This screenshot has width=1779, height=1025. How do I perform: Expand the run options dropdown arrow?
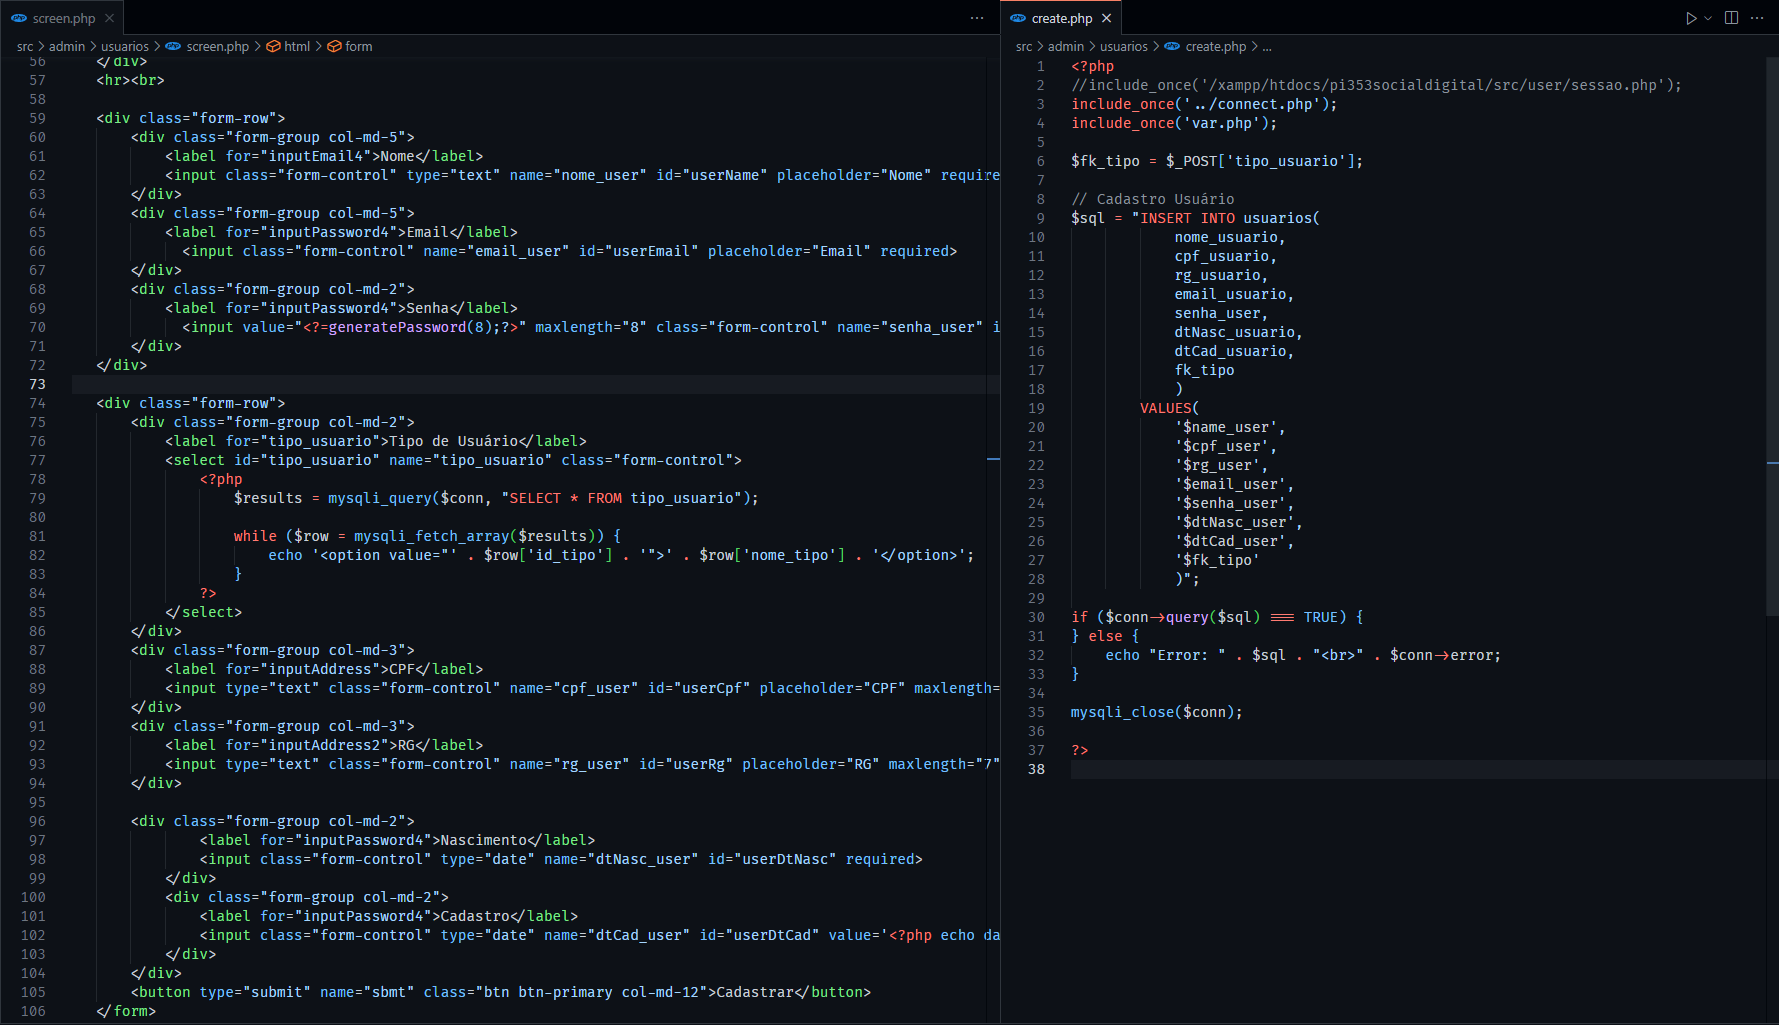1708,18
